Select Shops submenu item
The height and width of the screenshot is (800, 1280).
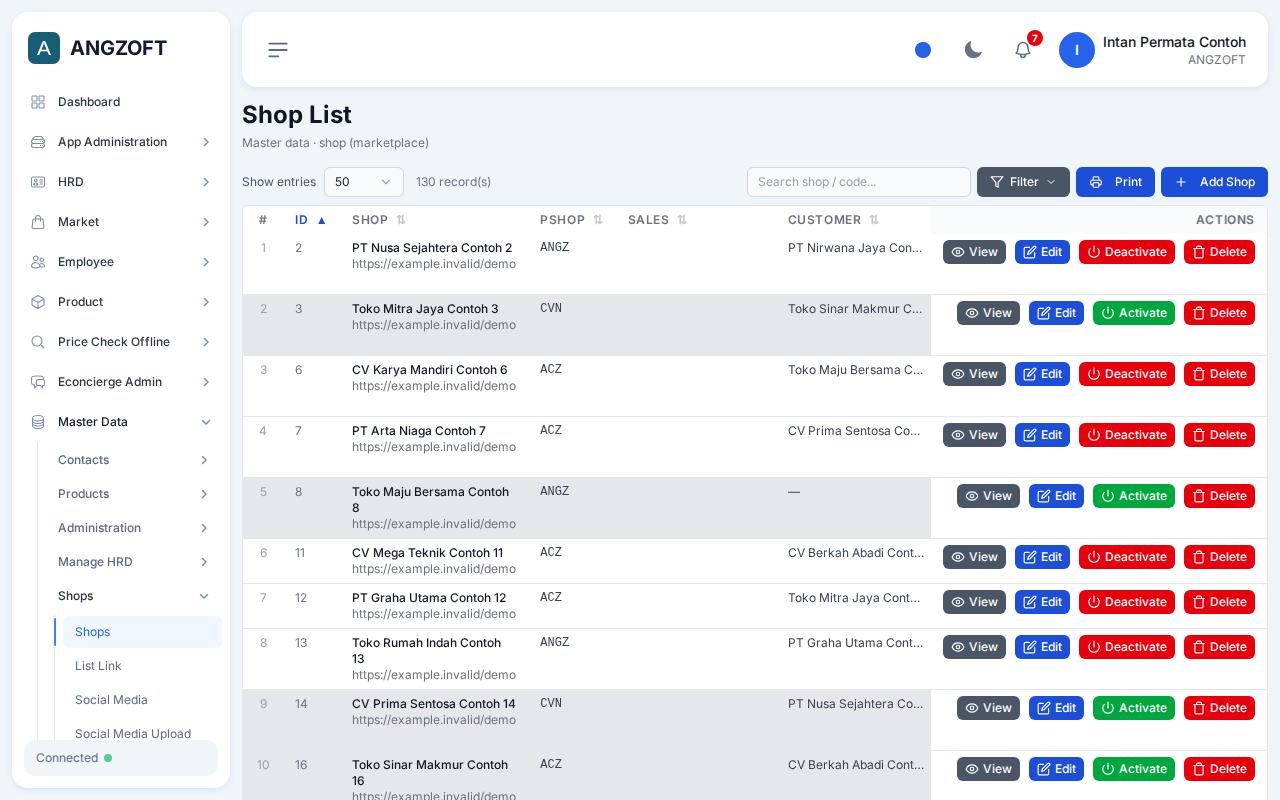coord(142,632)
